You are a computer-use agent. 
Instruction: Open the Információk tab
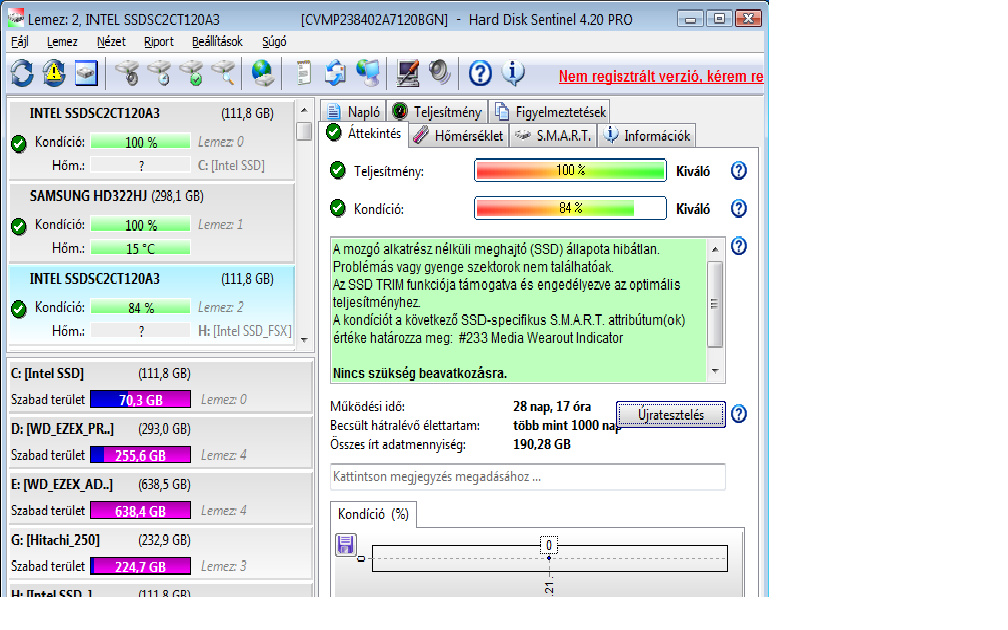[x=647, y=136]
